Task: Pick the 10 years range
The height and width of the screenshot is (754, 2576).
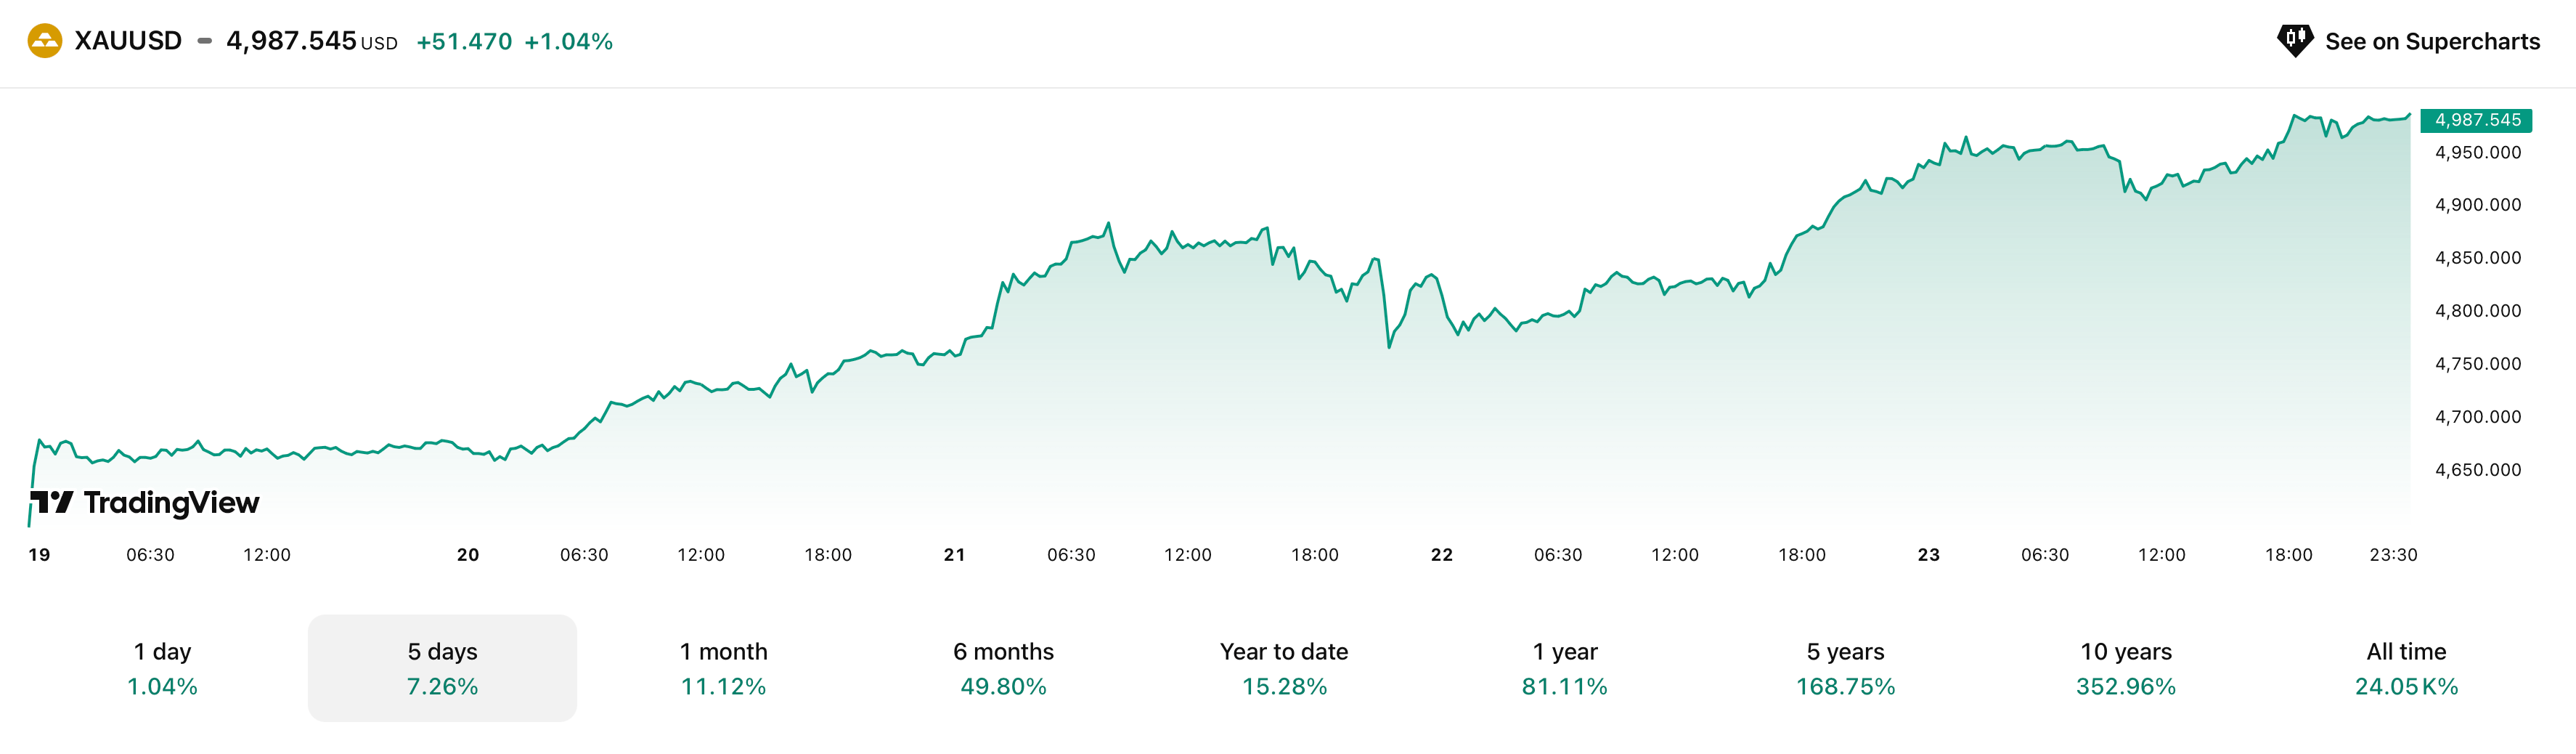Action: pos(2126,668)
